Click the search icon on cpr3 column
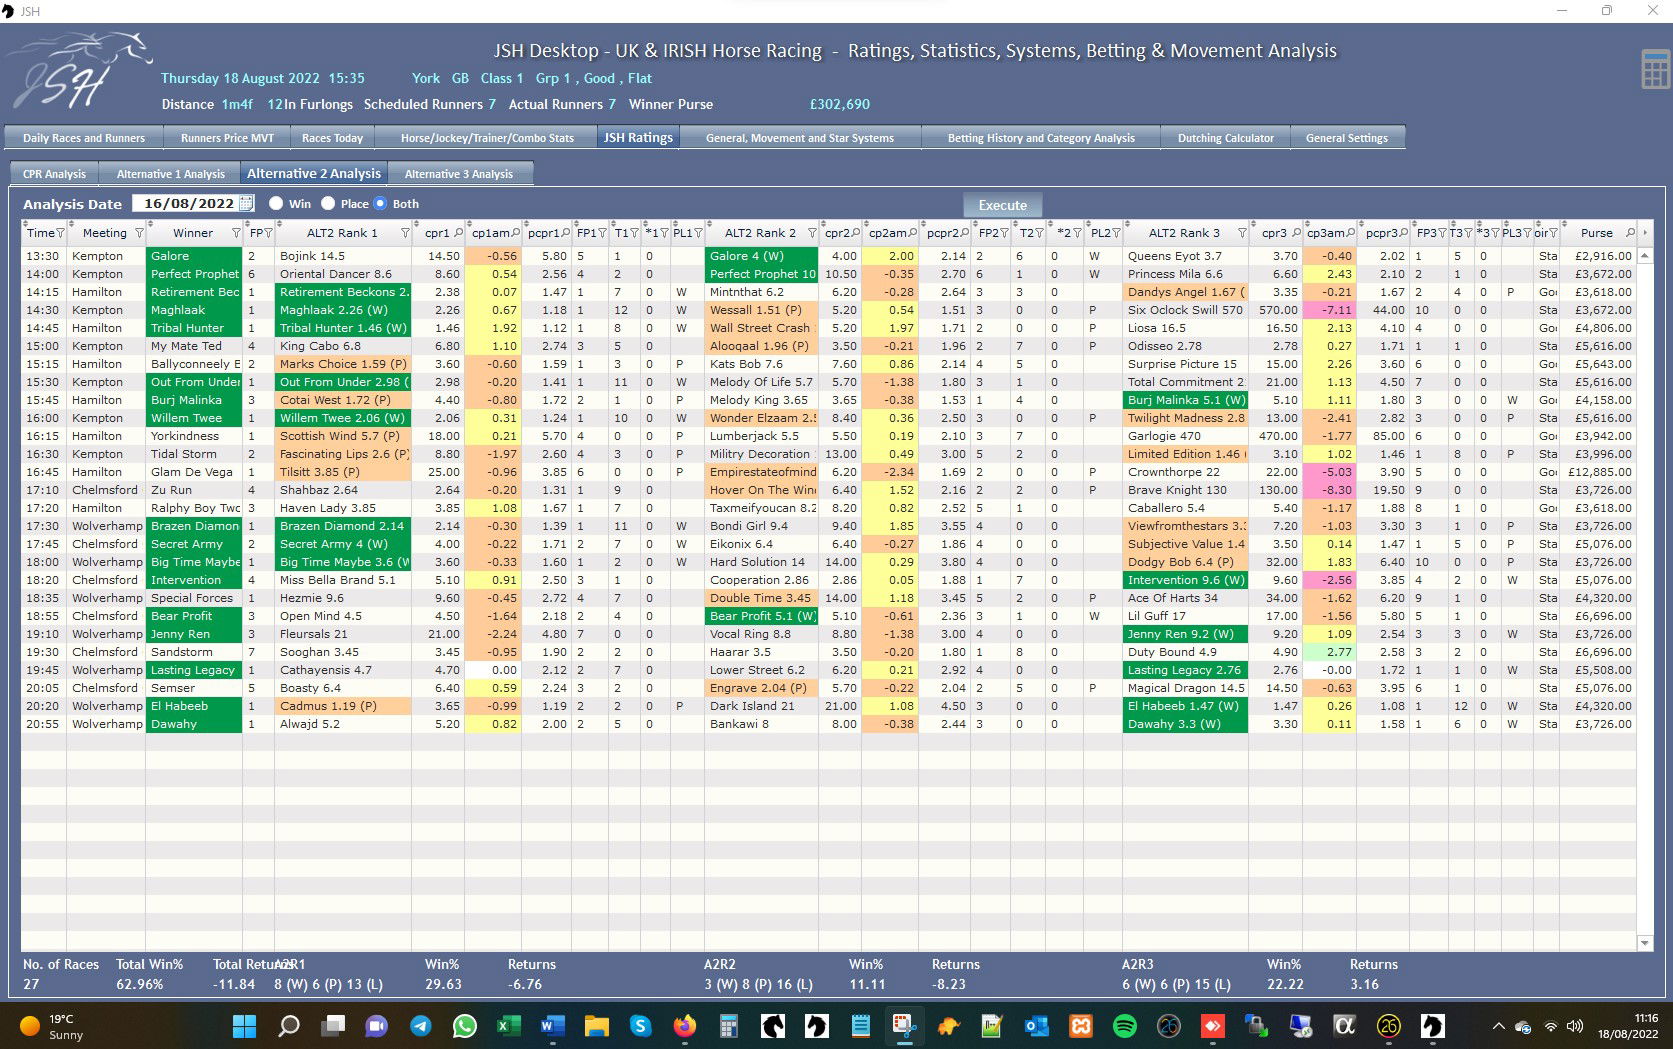1673x1049 pixels. tap(1296, 233)
